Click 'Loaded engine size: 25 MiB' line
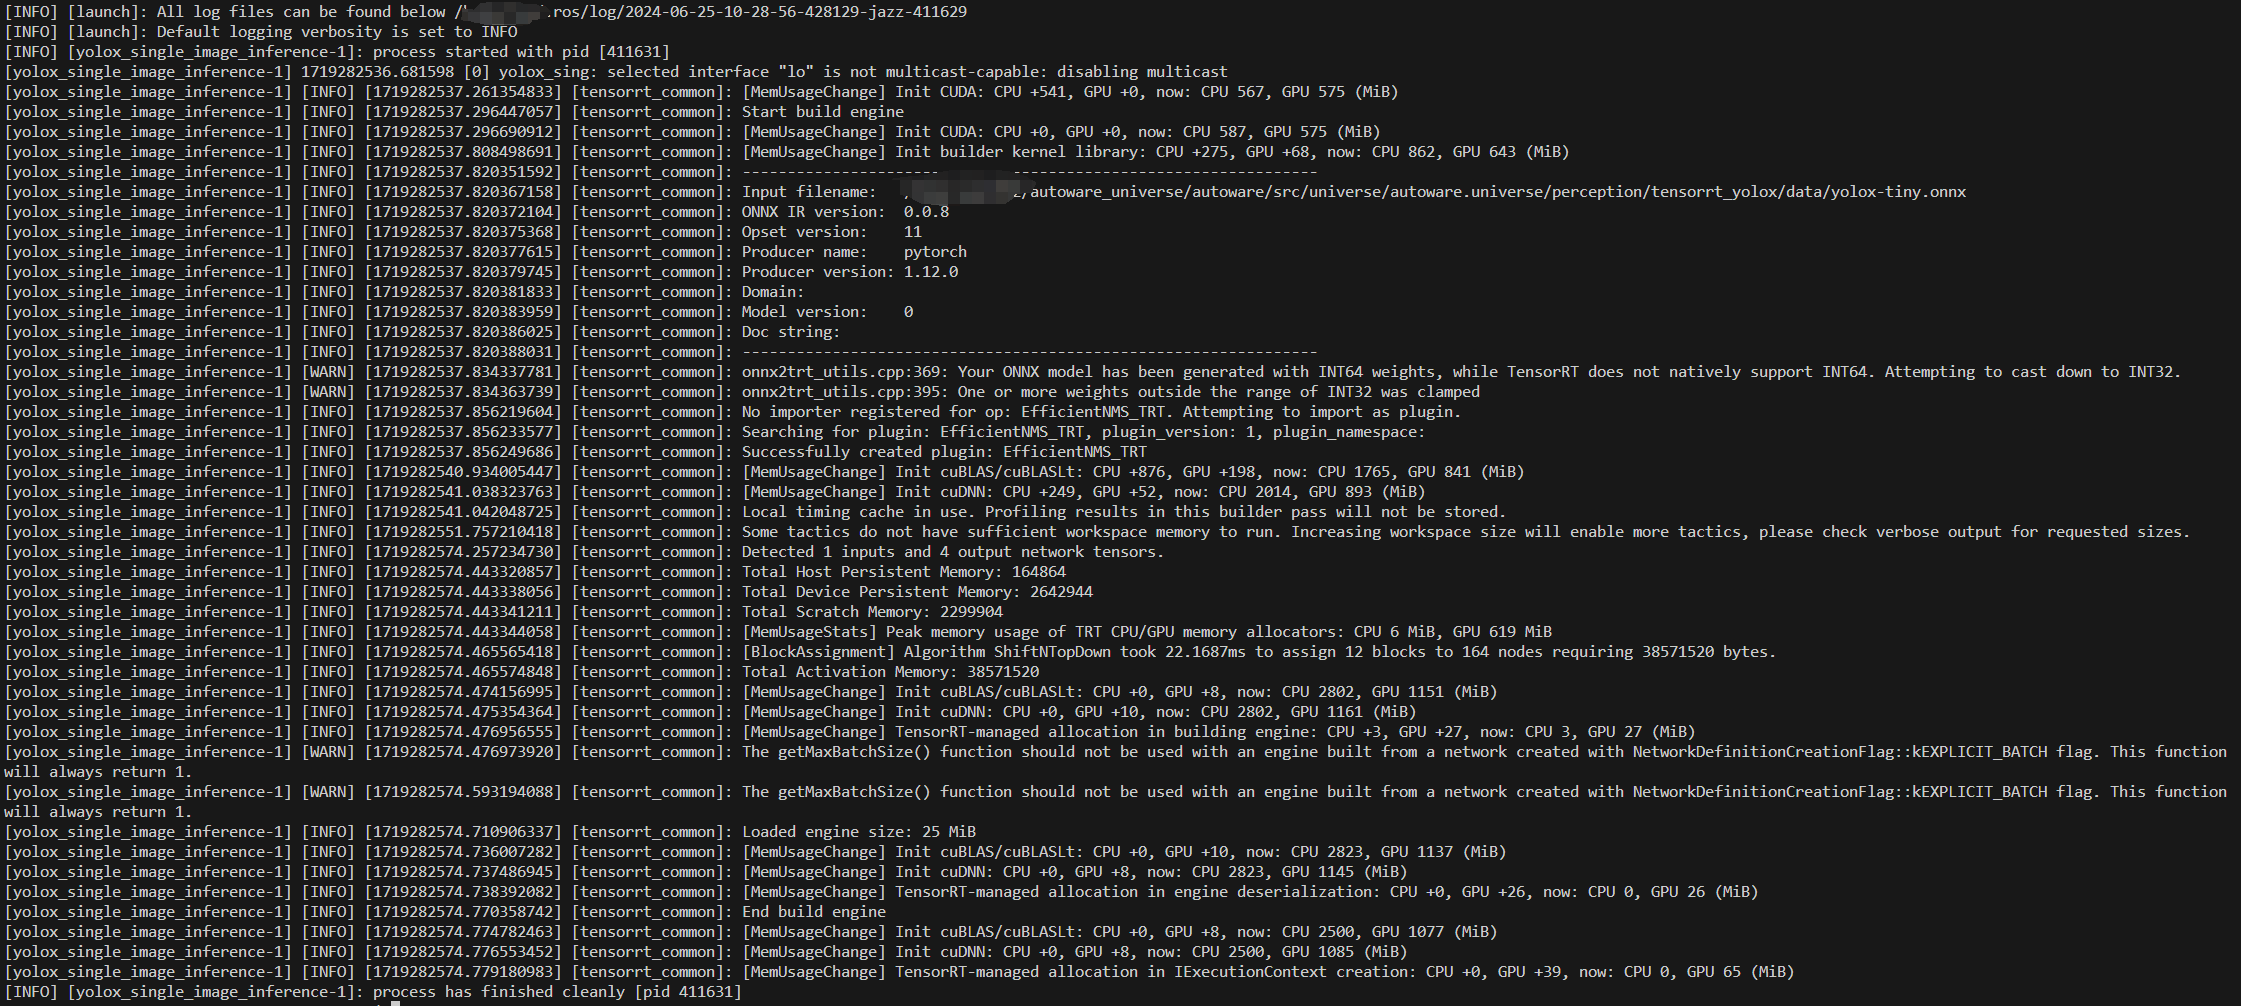The width and height of the screenshot is (2241, 1006). click(x=491, y=832)
